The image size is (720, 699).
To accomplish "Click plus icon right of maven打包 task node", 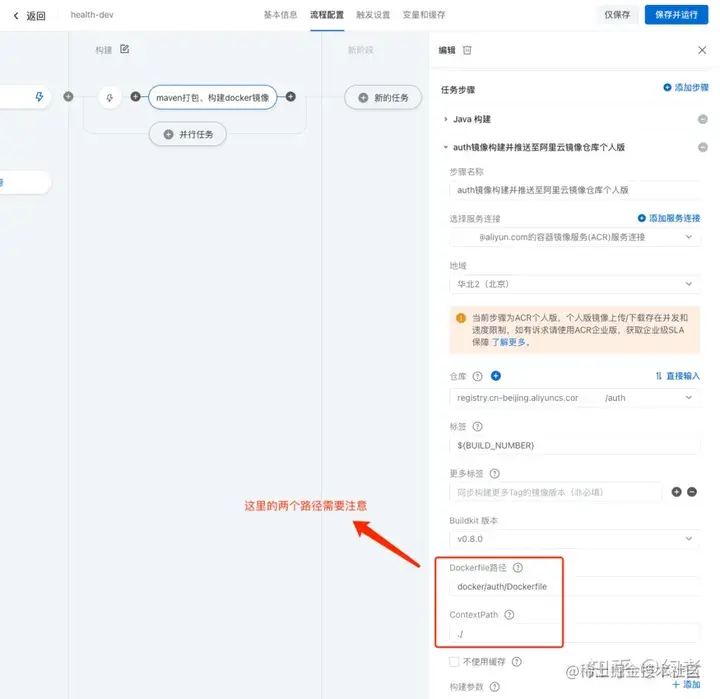I will coord(291,97).
